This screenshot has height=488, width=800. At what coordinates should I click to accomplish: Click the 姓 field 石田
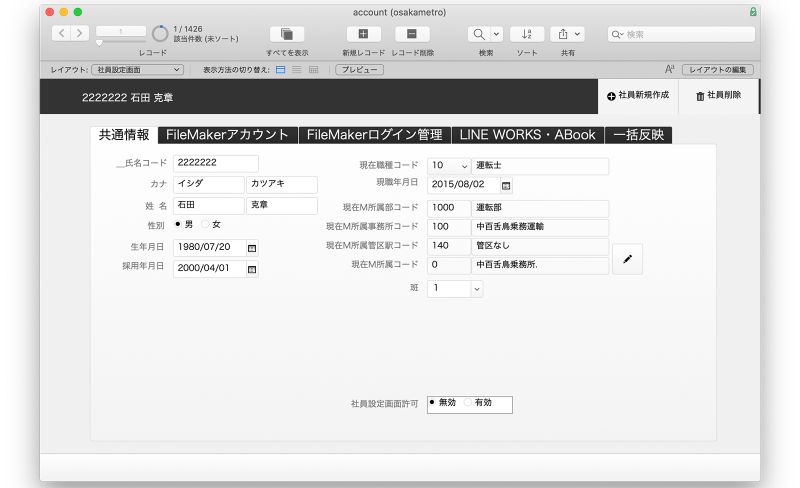[x=208, y=205]
